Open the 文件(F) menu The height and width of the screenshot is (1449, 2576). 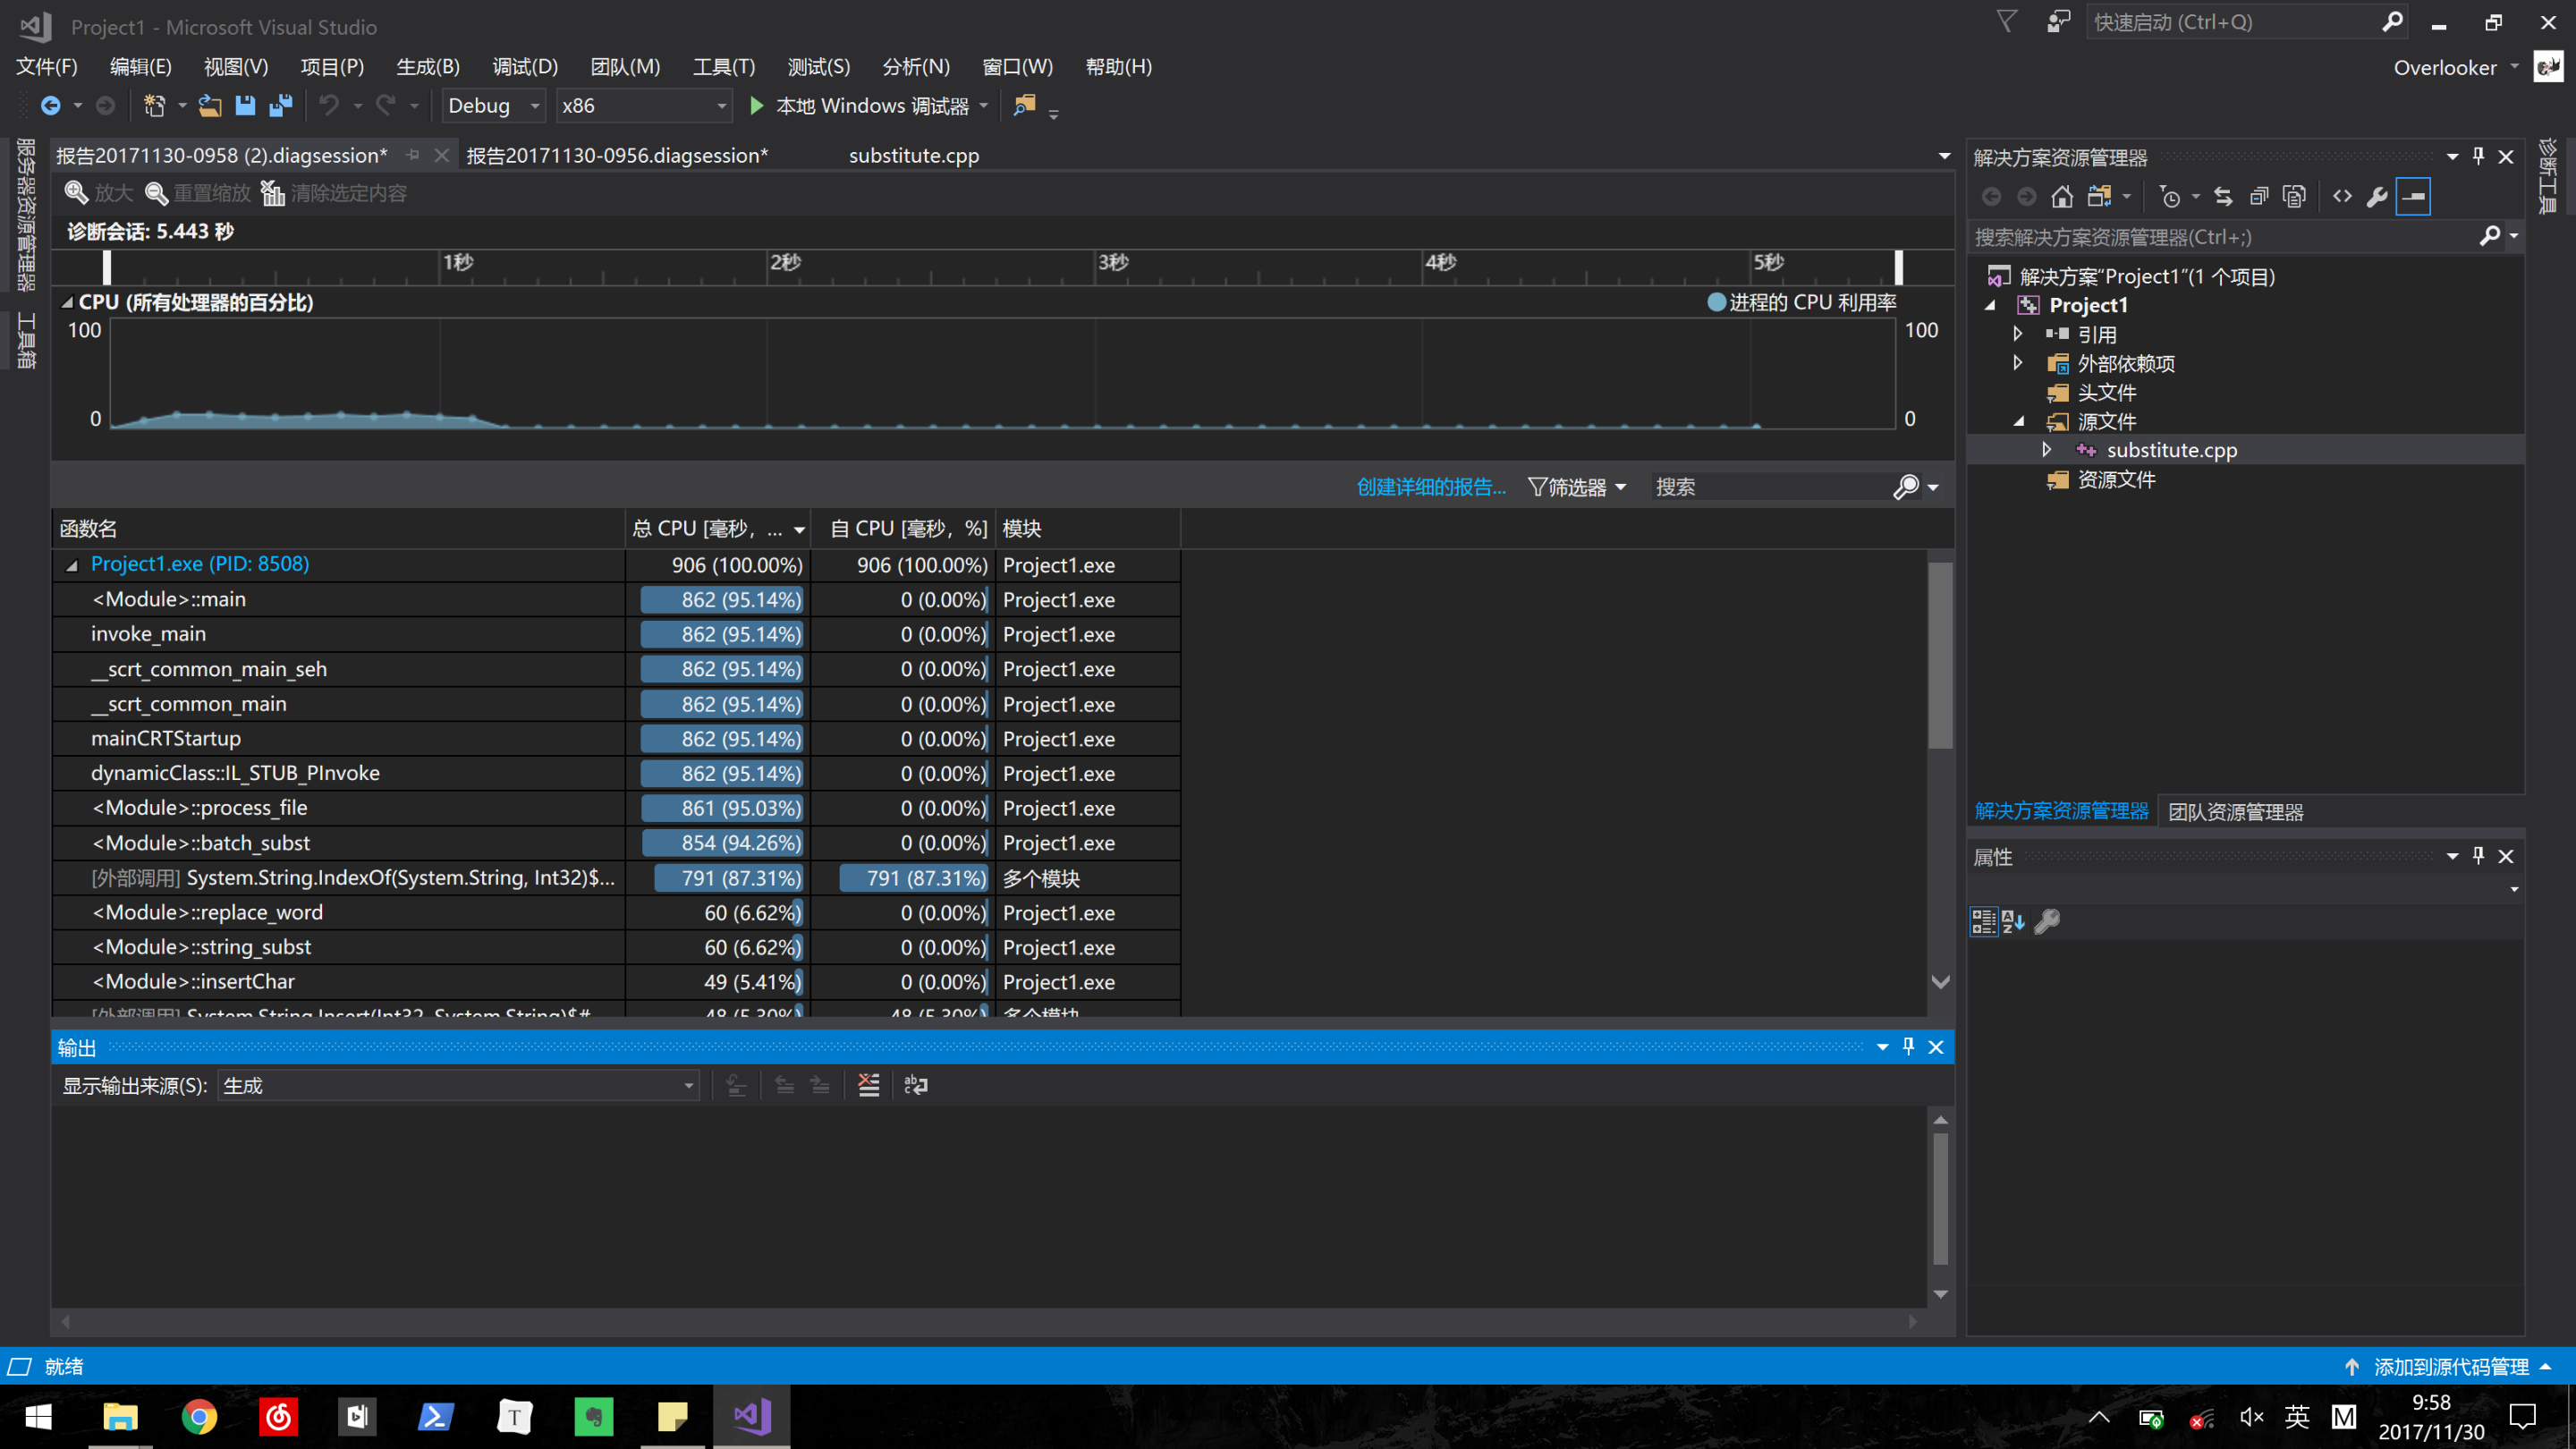click(47, 66)
